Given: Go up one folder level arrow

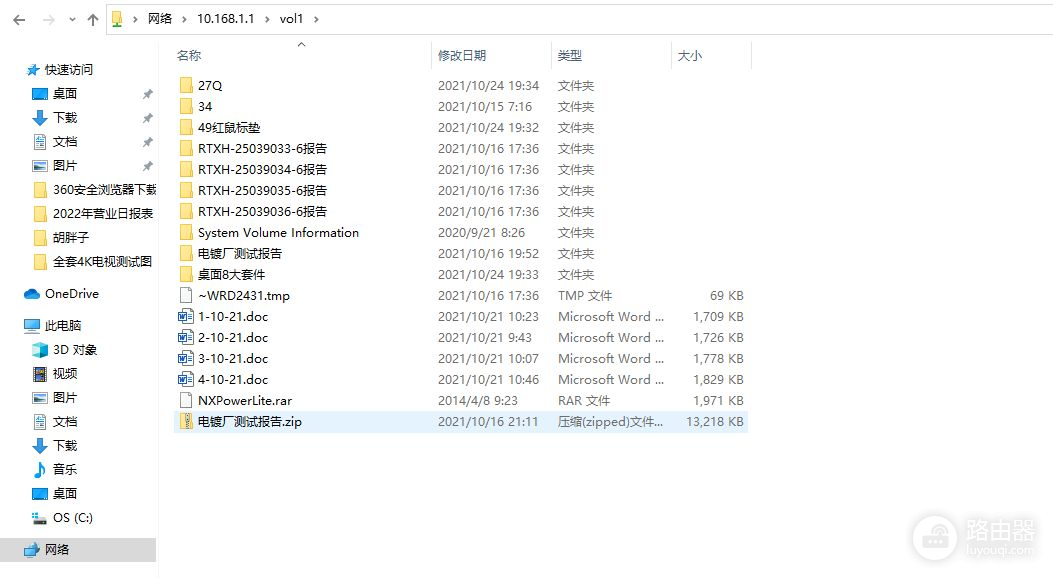Looking at the screenshot, I should (93, 19).
